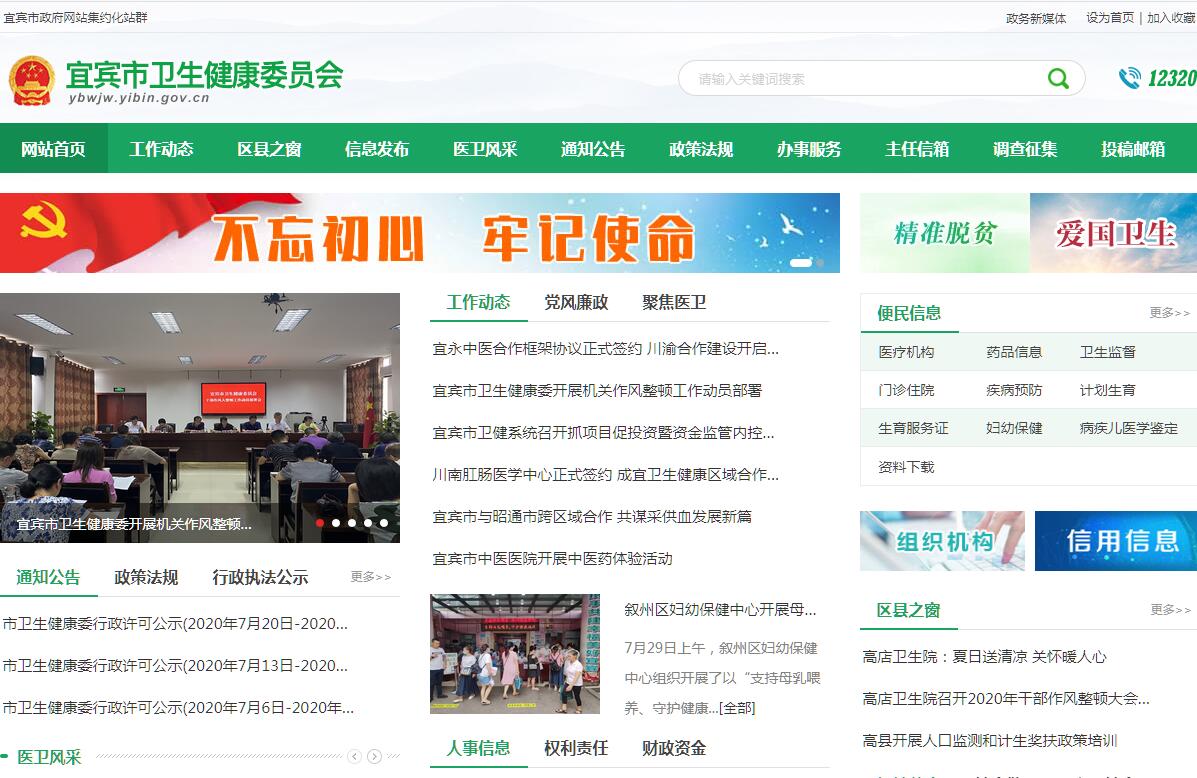Click the 设为首页 link
Viewport: 1197px width, 778px height.
pyautogui.click(x=1110, y=18)
